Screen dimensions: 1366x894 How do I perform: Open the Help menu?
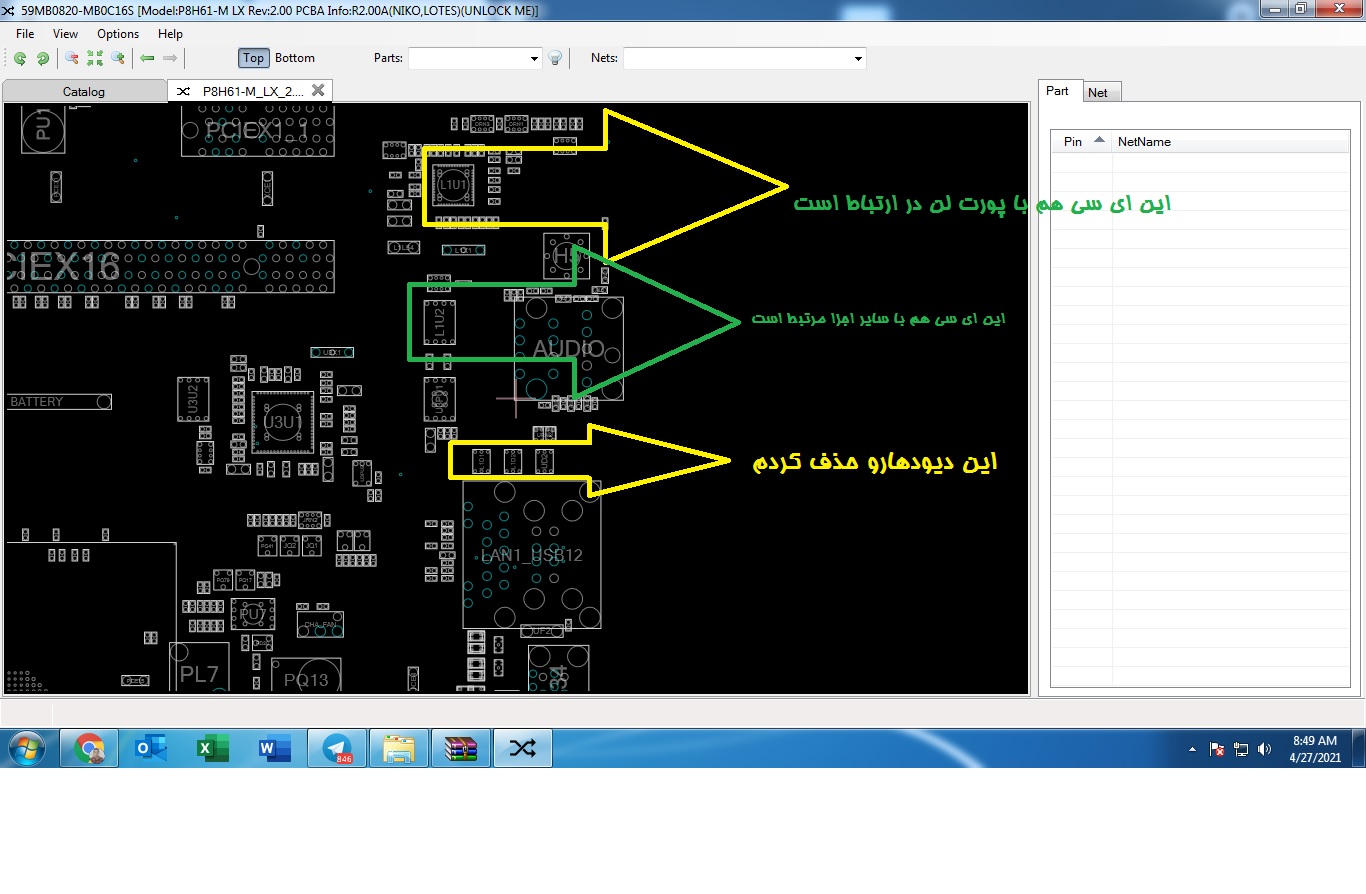(x=170, y=34)
